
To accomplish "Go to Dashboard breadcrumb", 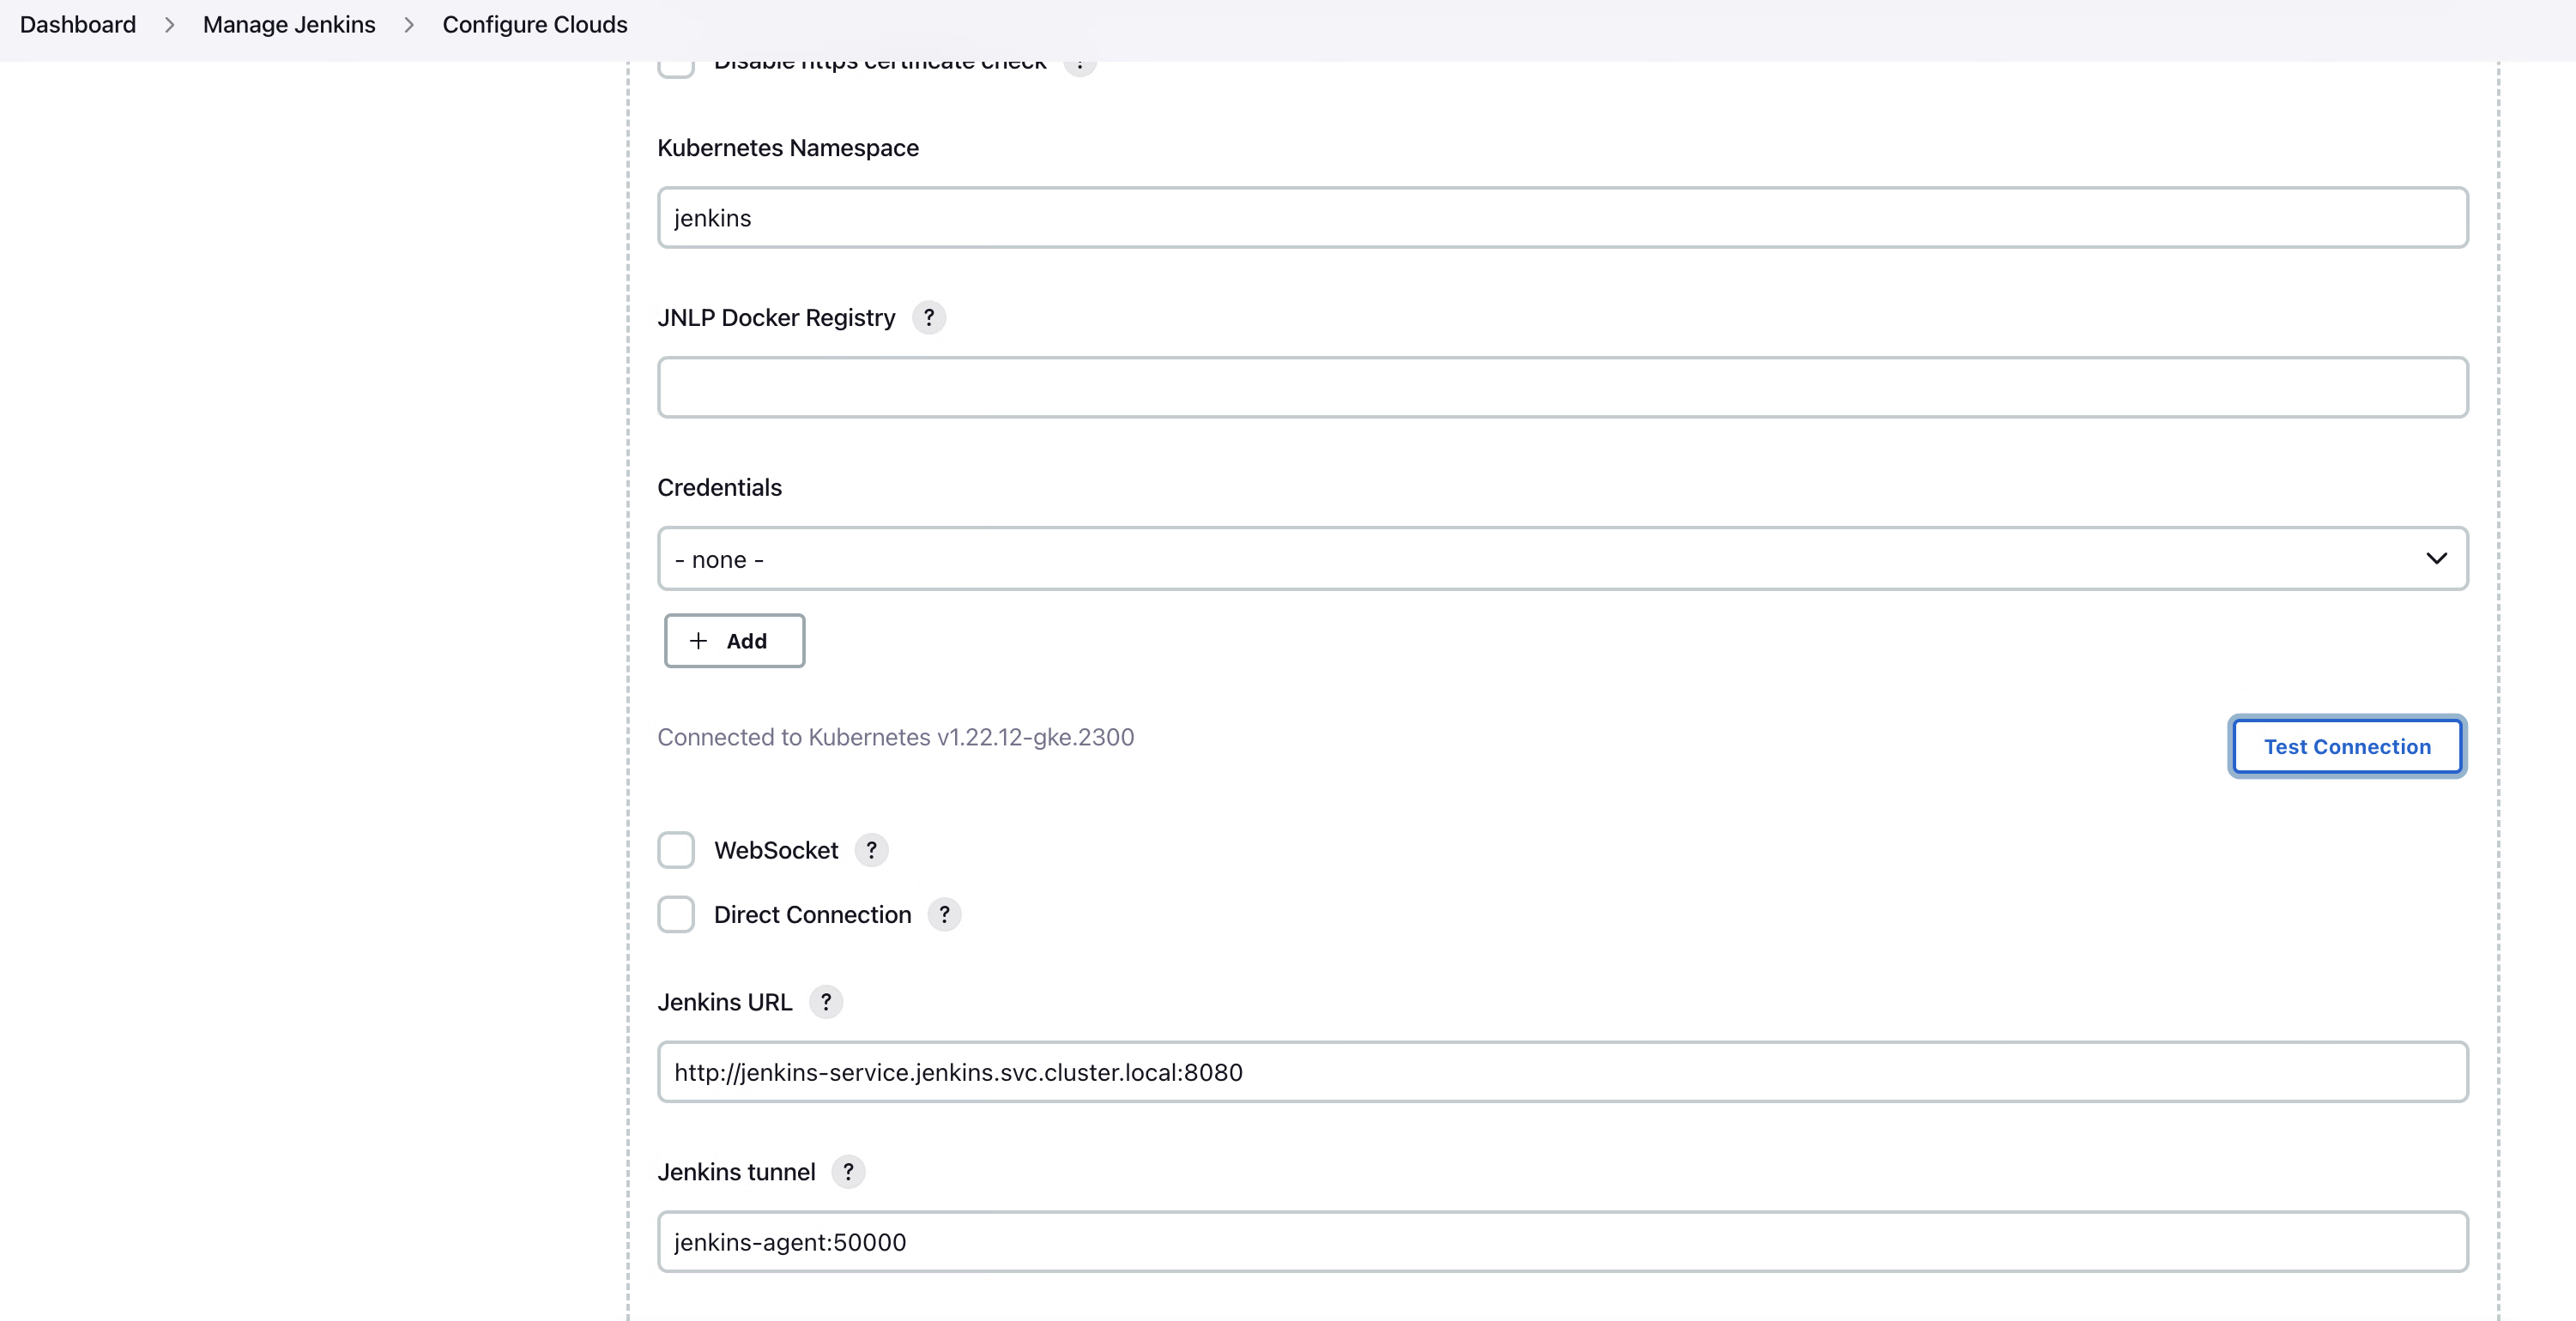I will coord(78,24).
